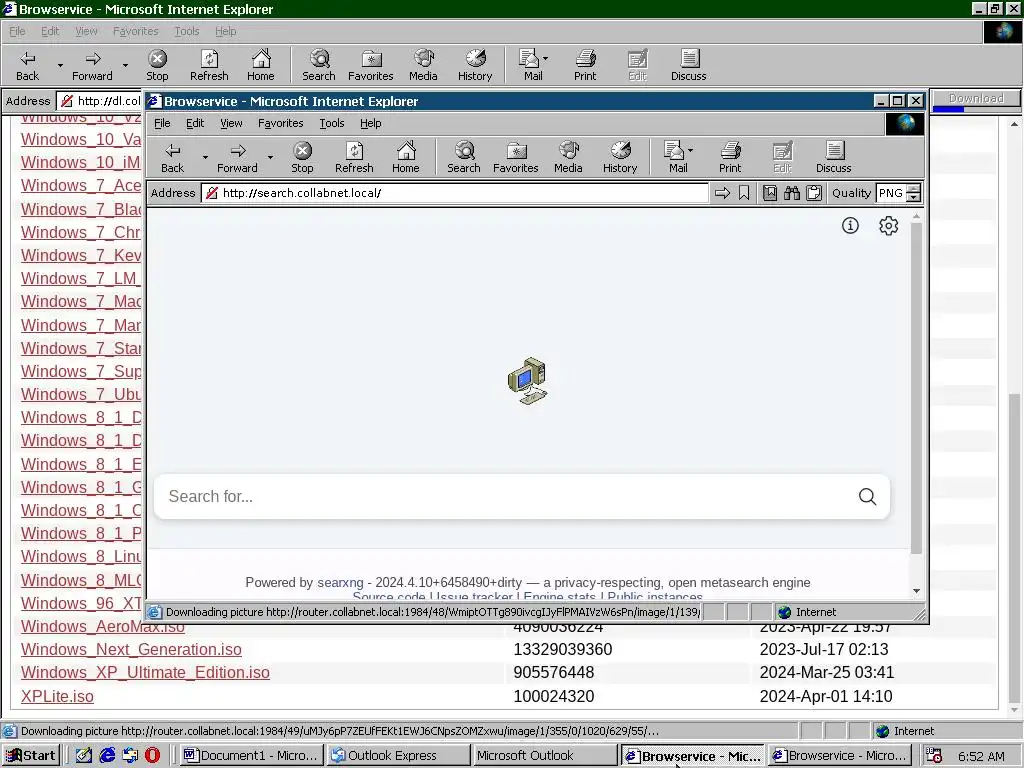
Task: Click the Quality PNG value field
Action: point(891,193)
